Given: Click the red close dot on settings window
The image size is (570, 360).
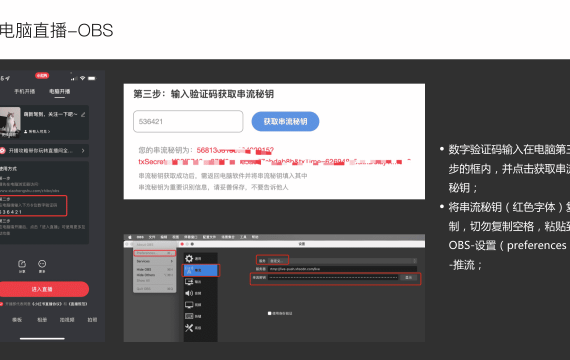Looking at the screenshot, I should click(182, 244).
